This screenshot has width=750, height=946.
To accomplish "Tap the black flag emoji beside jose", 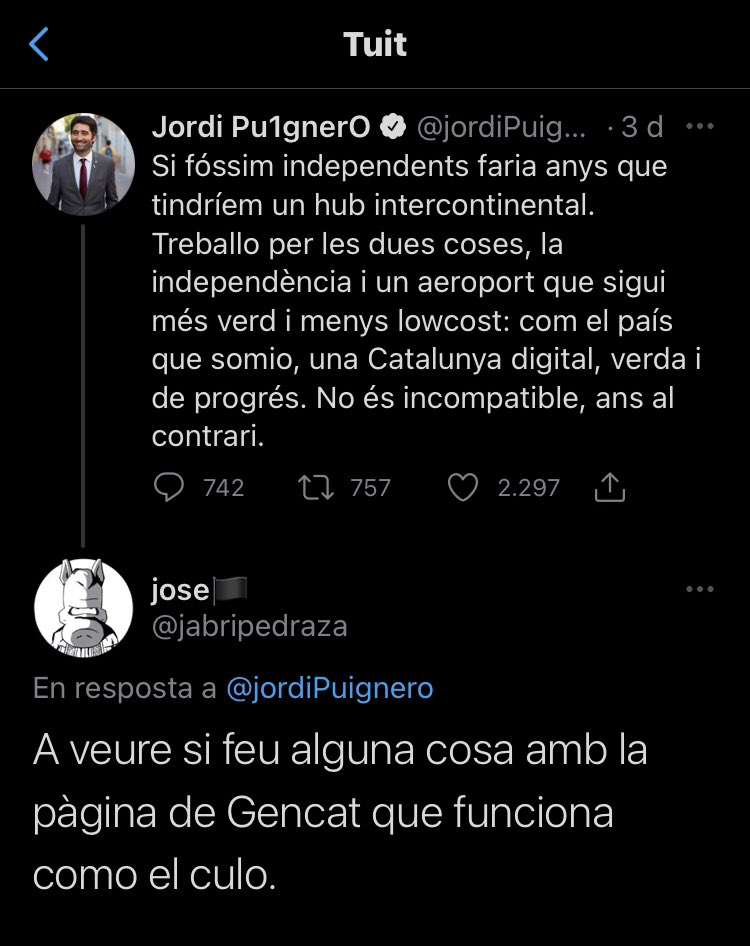I will 229,591.
